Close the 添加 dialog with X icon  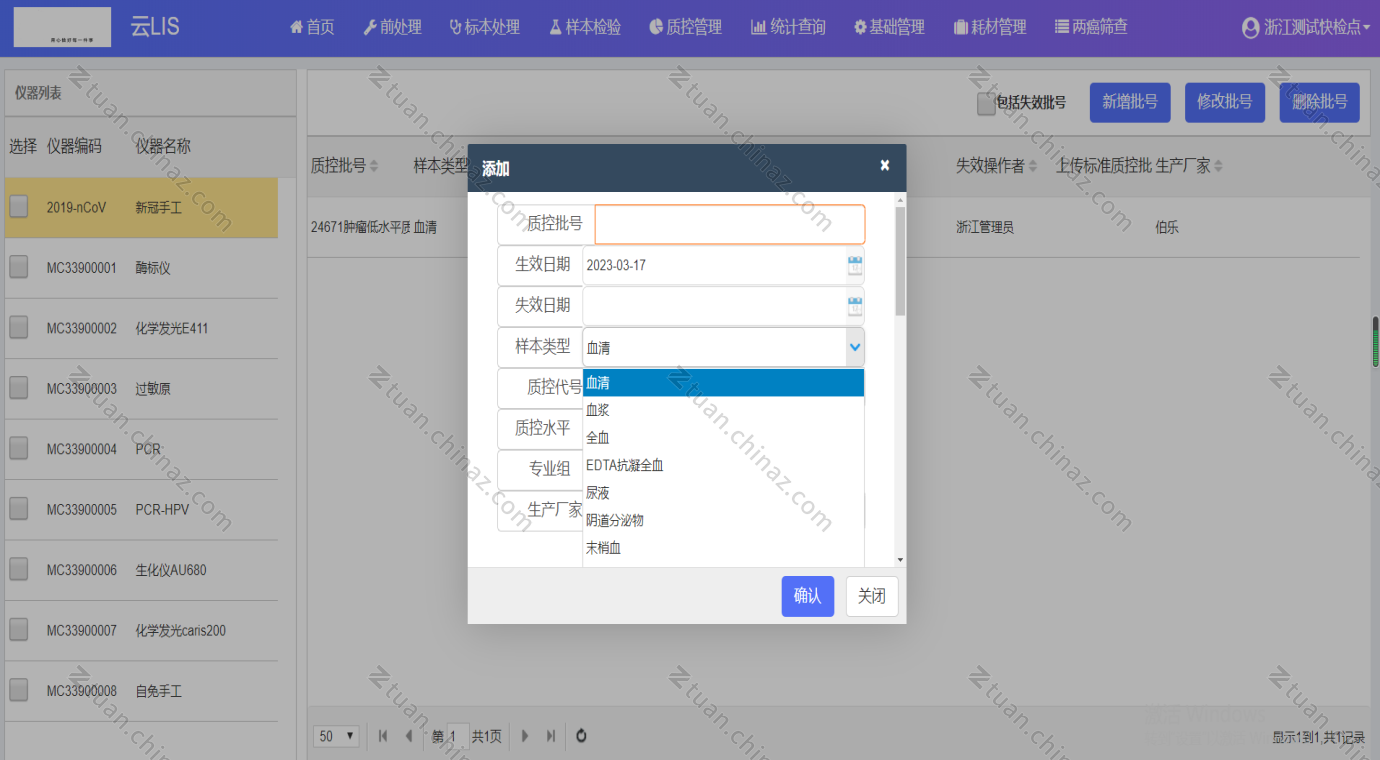click(x=885, y=165)
